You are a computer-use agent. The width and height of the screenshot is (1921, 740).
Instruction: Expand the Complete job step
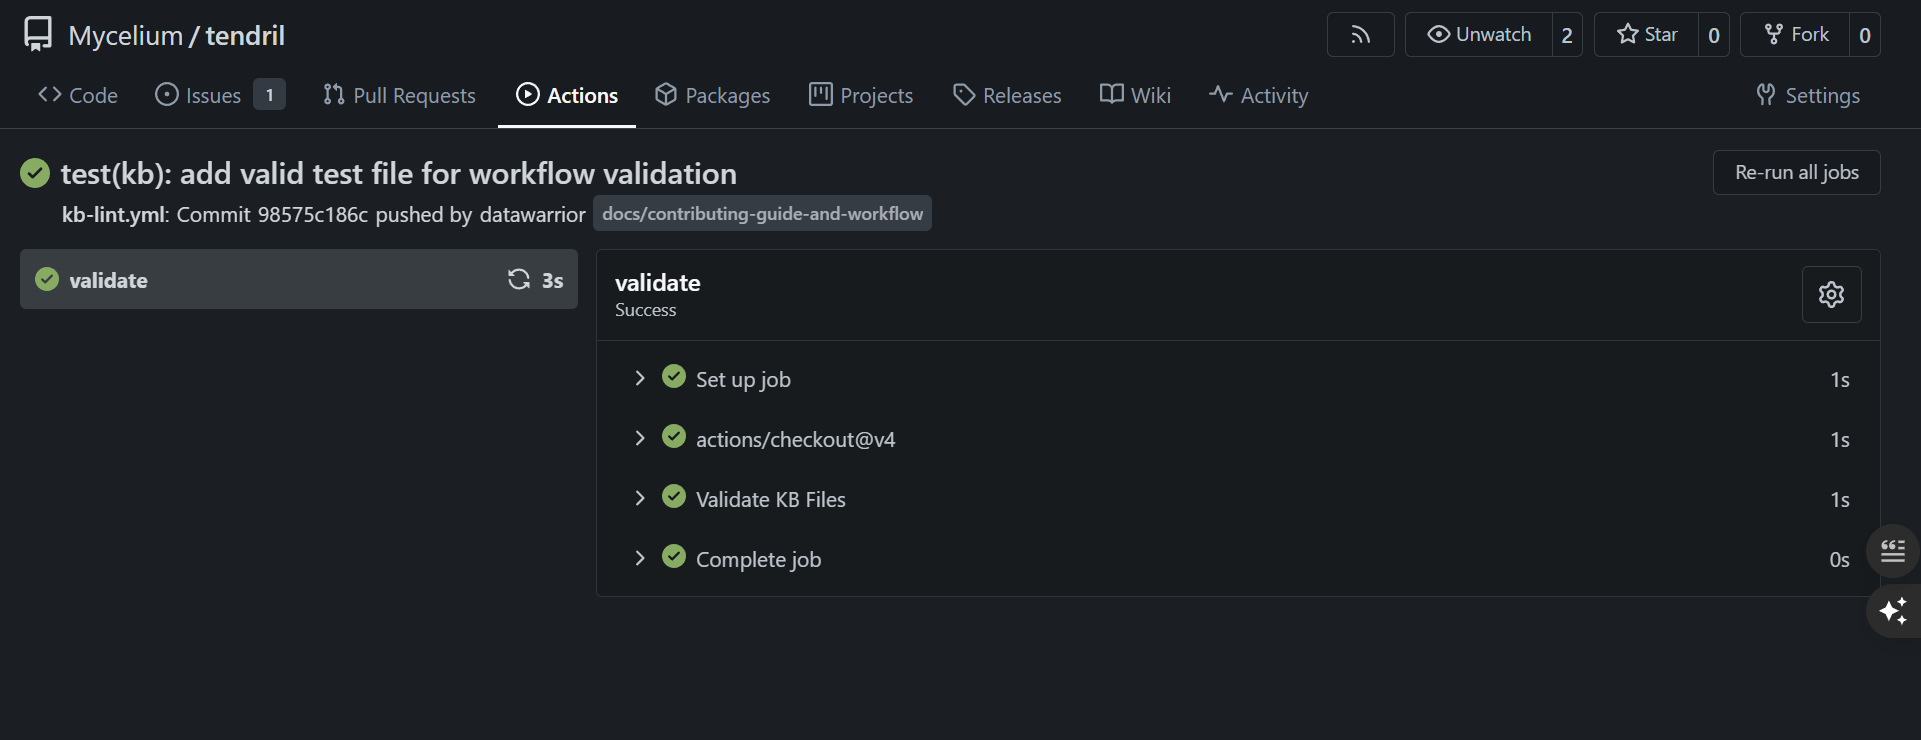640,559
